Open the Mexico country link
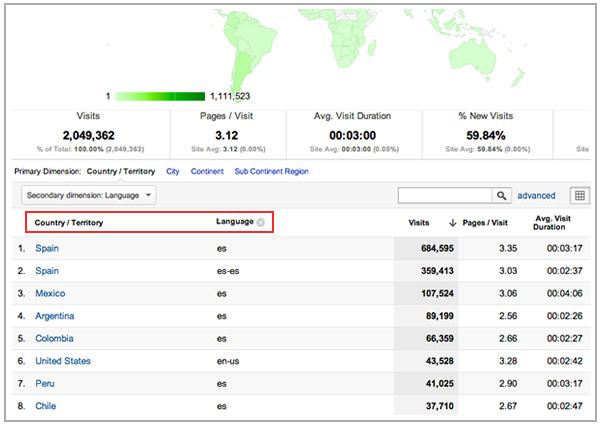This screenshot has width=600, height=428. [x=50, y=293]
